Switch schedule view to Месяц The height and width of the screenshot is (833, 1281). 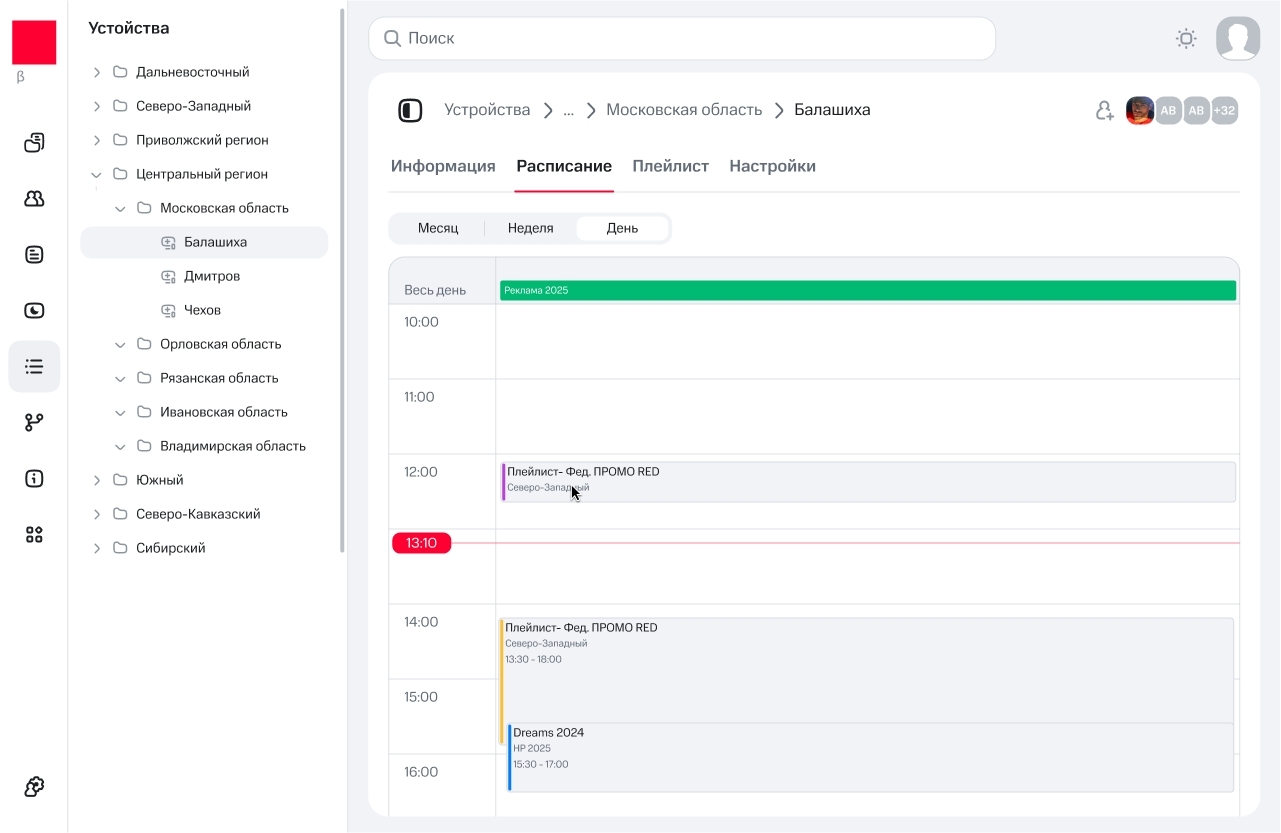[x=438, y=228]
